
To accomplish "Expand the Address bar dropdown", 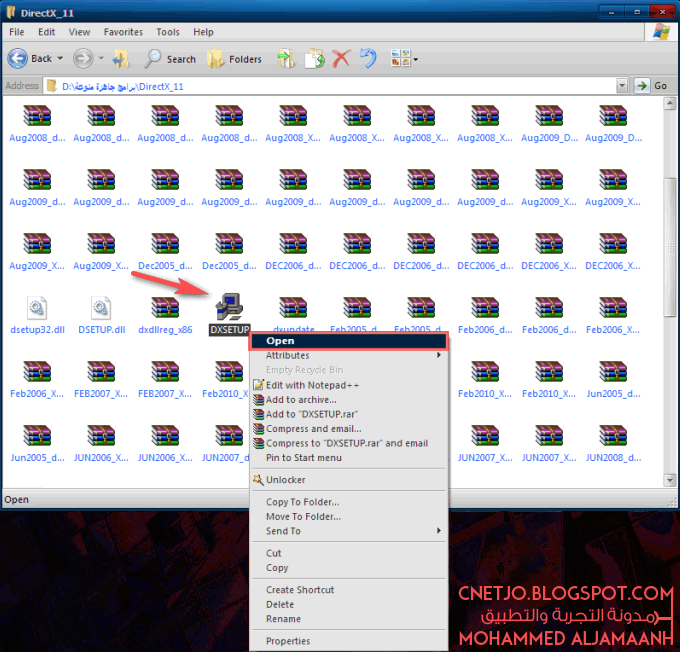I will click(x=622, y=86).
